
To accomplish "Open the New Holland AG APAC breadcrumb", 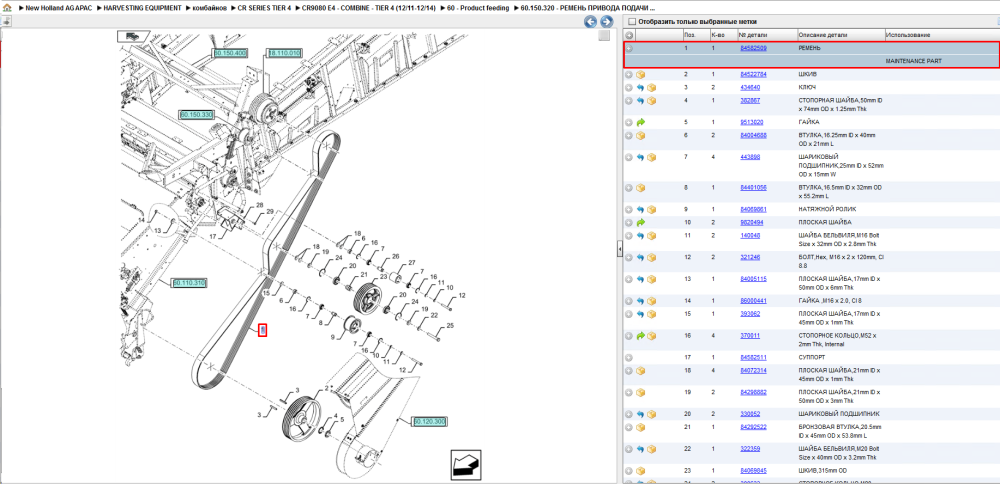I will click(57, 8).
